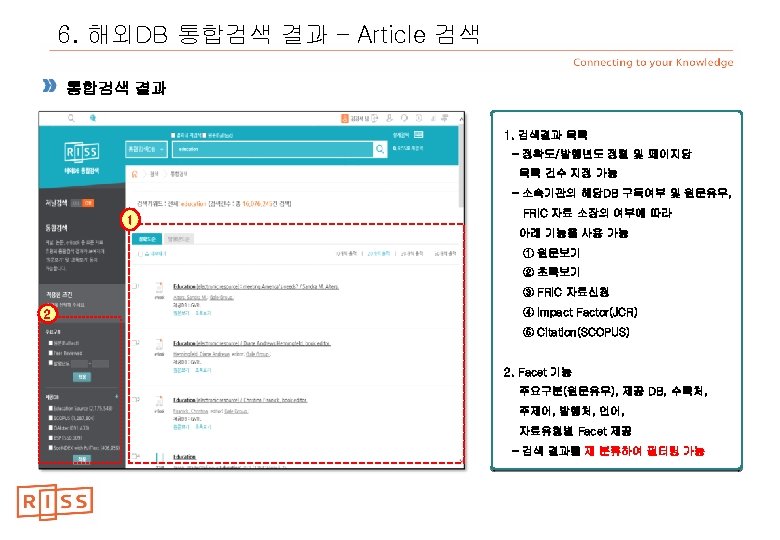This screenshot has height=540, width=780.
Task: Select the checkbox of the Christine Nasso result
Action: click(x=135, y=399)
